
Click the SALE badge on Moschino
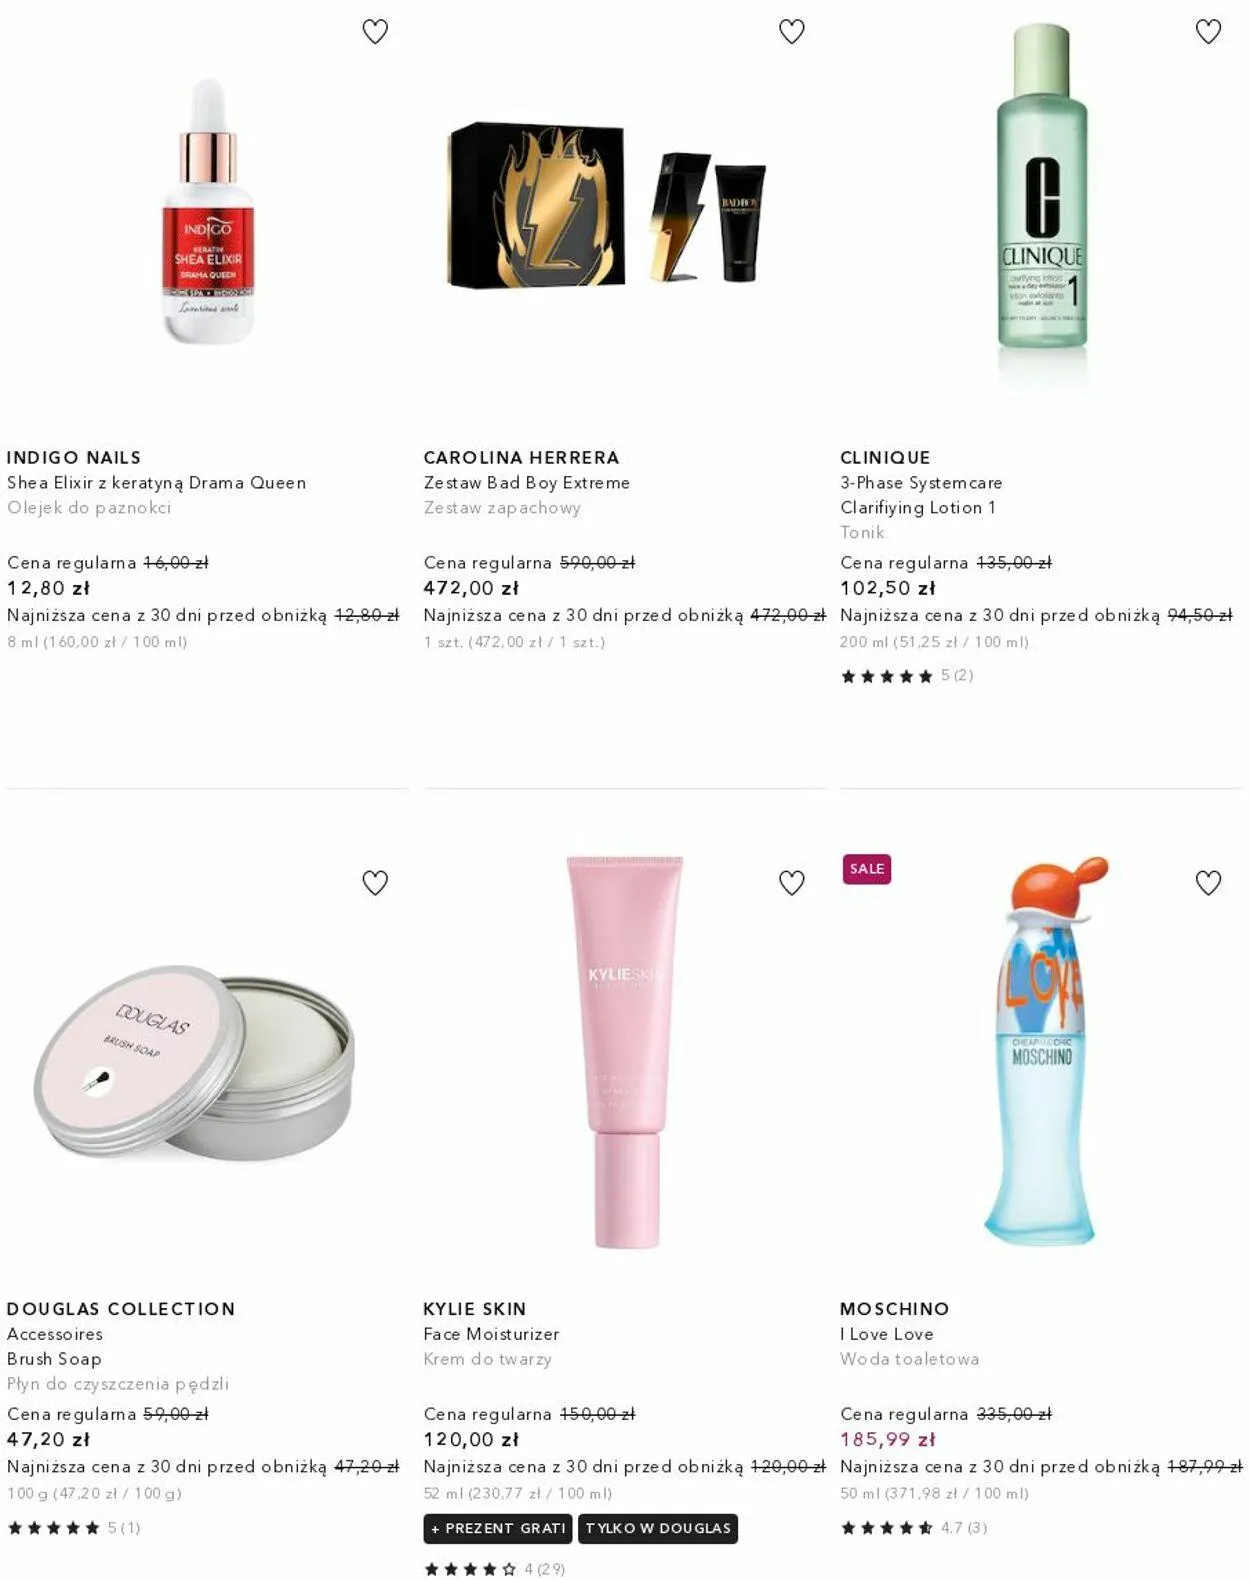point(867,869)
